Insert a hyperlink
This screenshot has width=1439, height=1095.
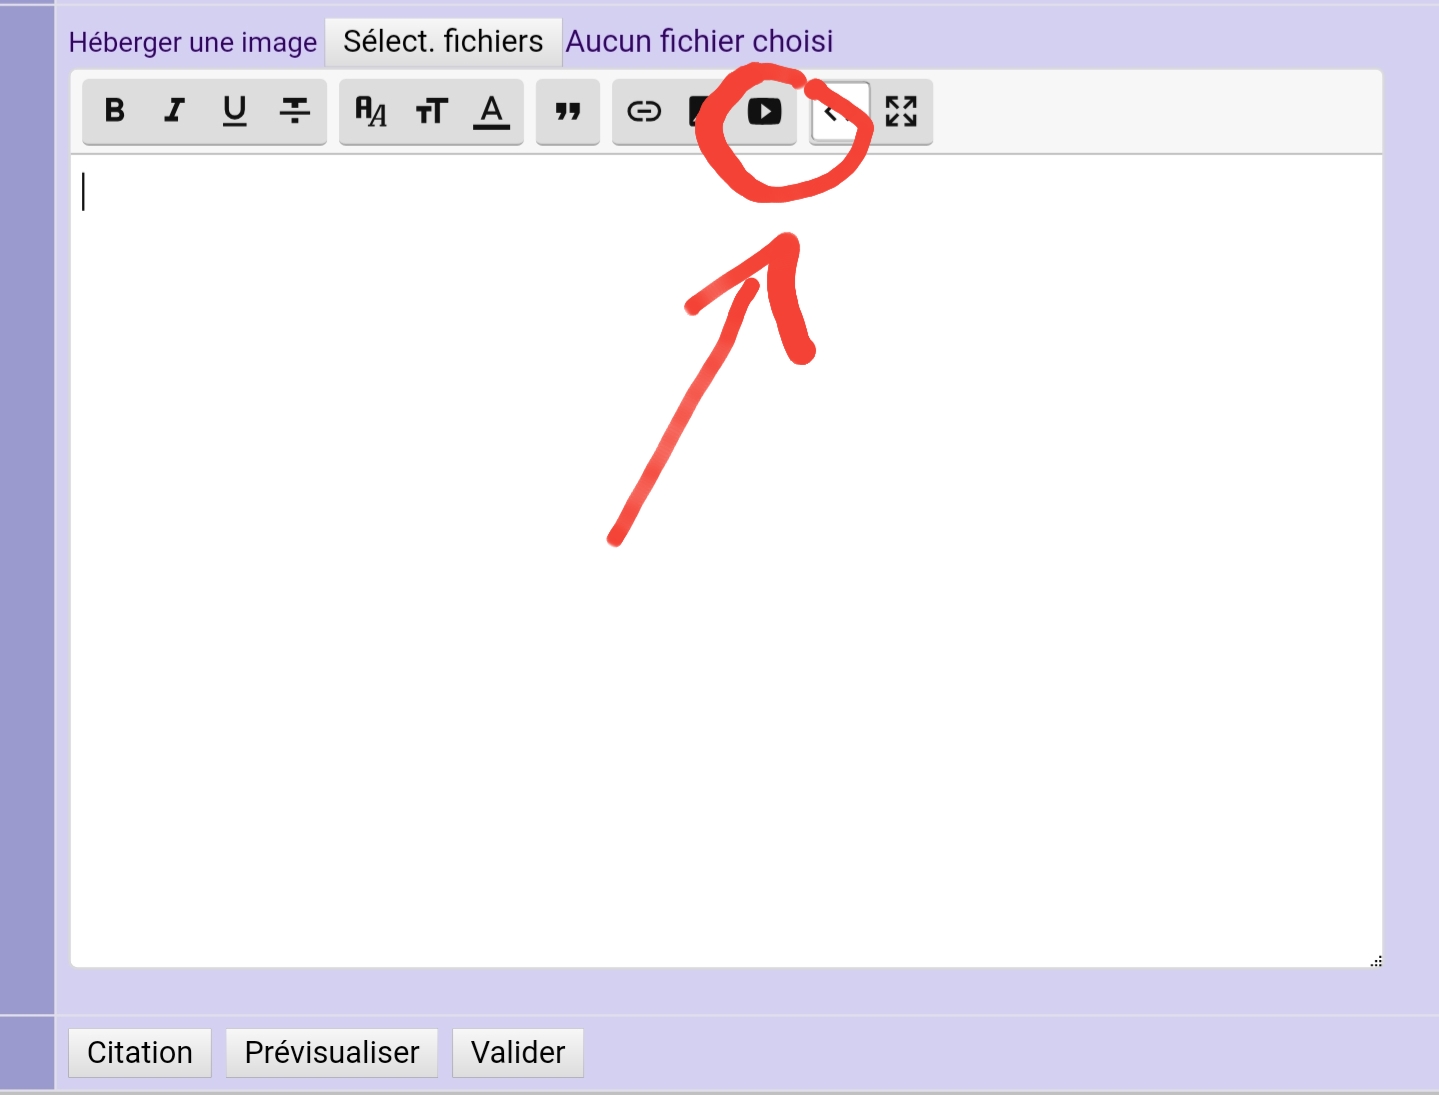click(x=644, y=111)
